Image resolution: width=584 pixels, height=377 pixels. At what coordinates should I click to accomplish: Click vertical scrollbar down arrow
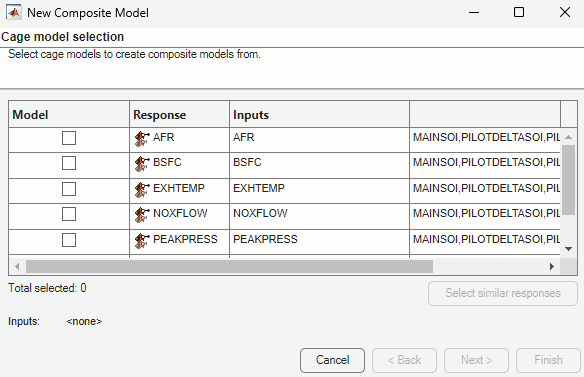568,249
